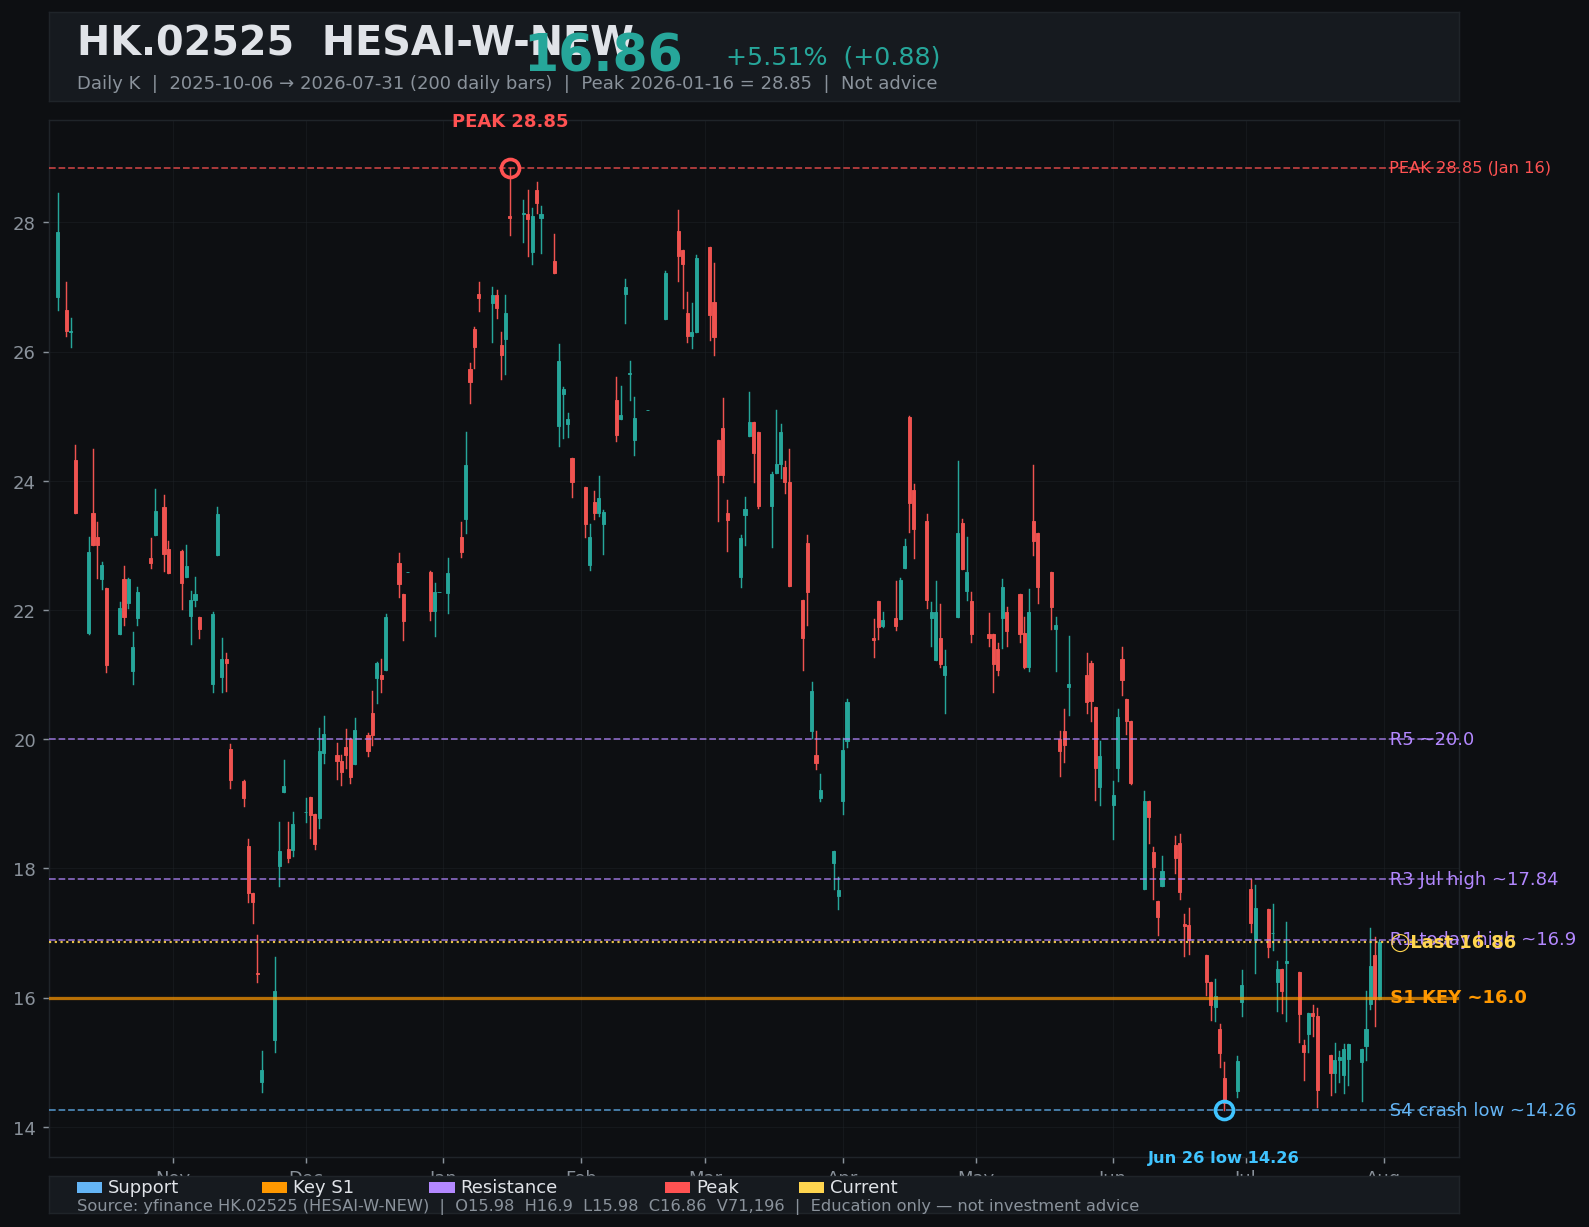Click the red peak circle marker on chart
The width and height of the screenshot is (1589, 1227).
coord(510,168)
